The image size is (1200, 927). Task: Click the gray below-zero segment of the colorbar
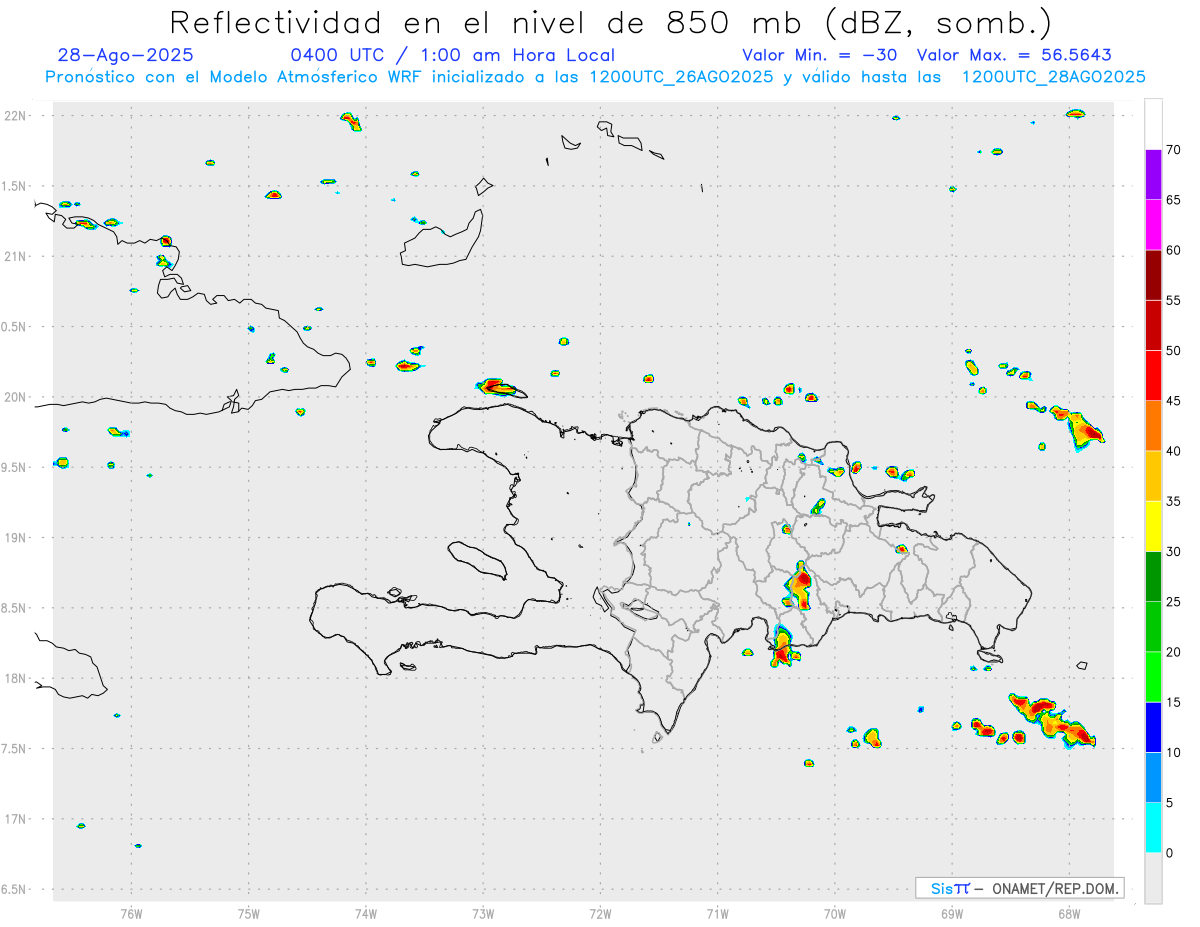tap(1153, 878)
